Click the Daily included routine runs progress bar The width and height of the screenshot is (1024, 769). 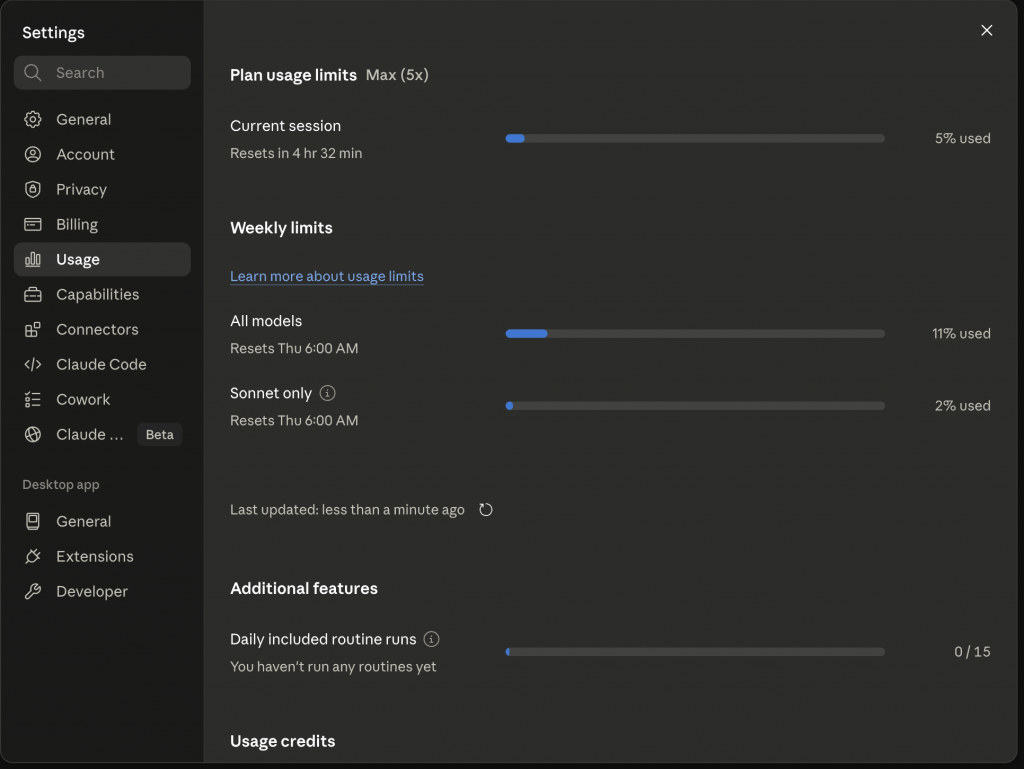coord(695,651)
